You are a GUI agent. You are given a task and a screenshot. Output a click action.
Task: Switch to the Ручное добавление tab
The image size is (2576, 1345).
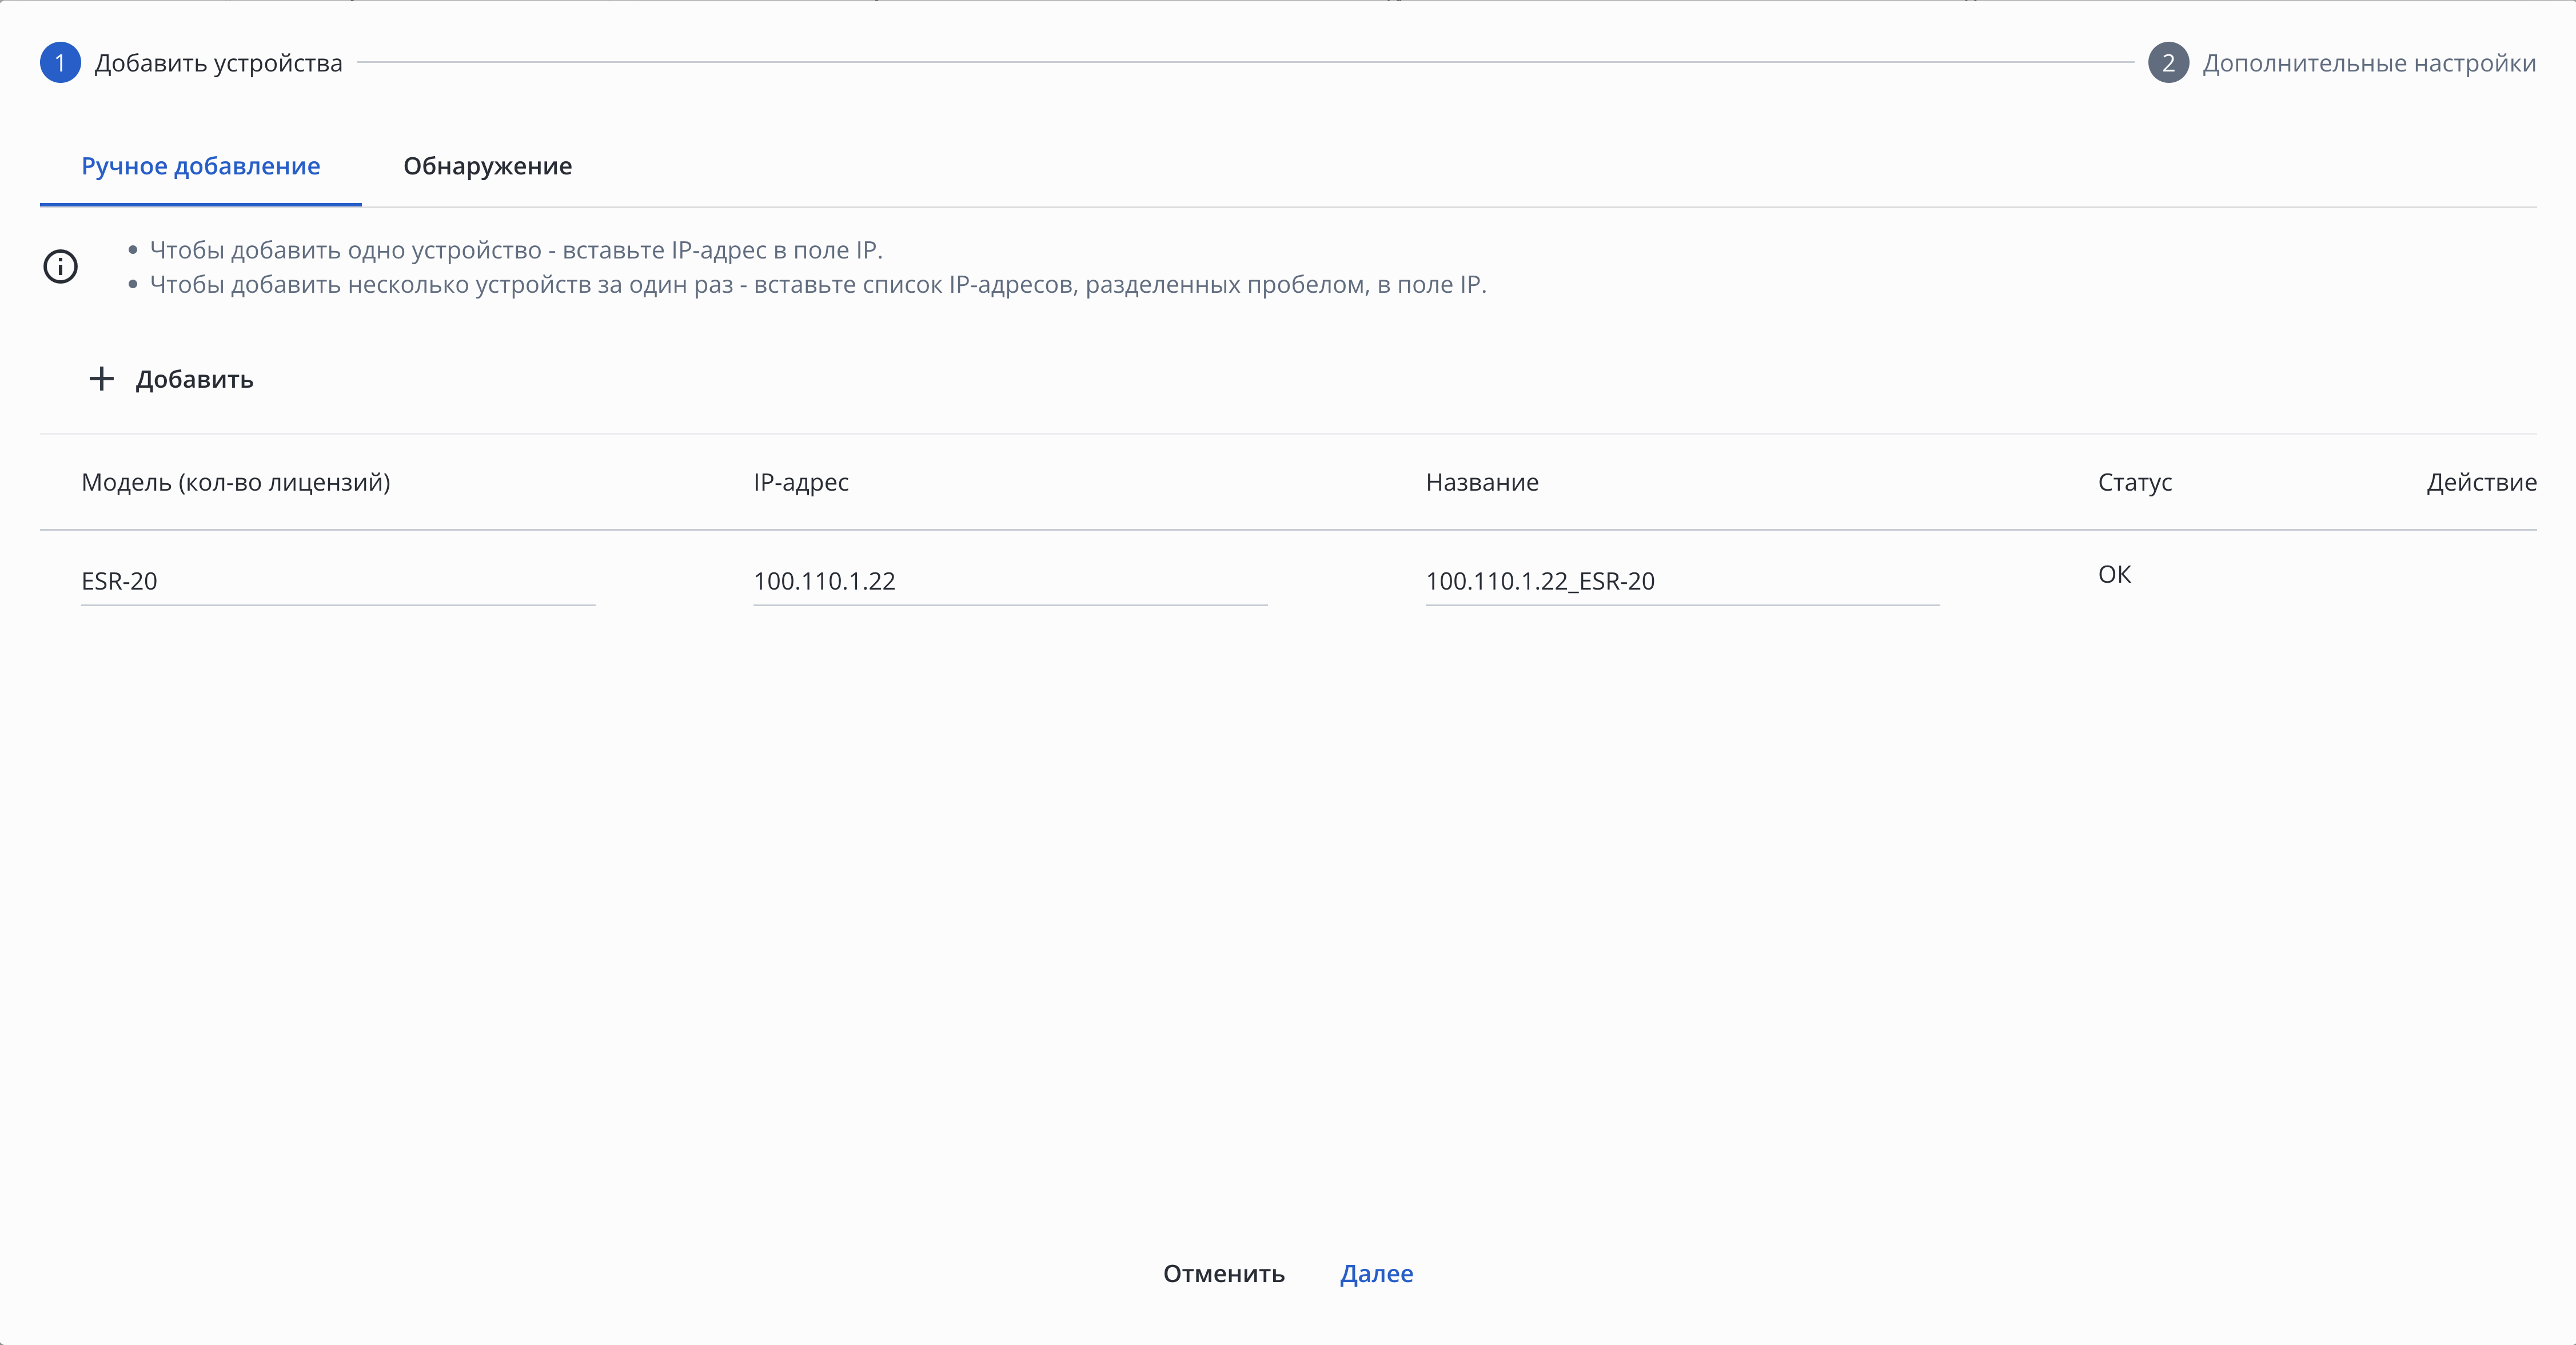[200, 166]
